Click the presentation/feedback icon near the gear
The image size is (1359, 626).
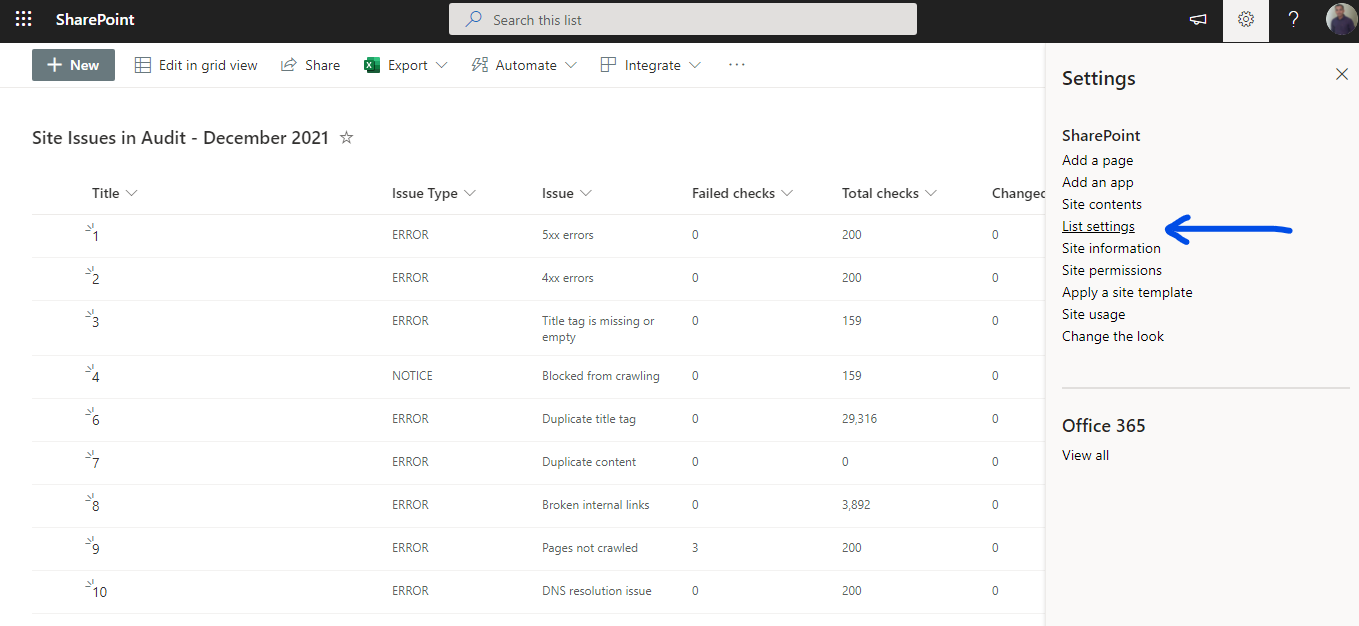click(1197, 19)
